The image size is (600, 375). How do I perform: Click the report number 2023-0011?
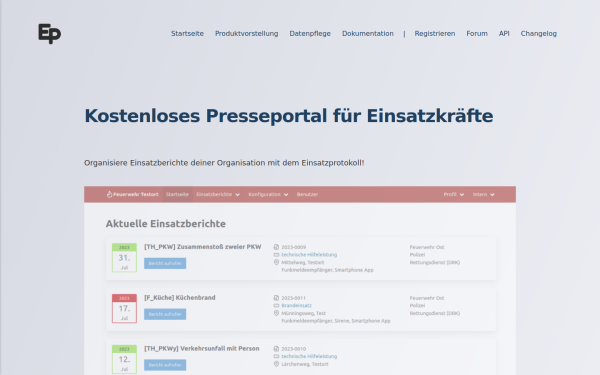[x=293, y=298]
